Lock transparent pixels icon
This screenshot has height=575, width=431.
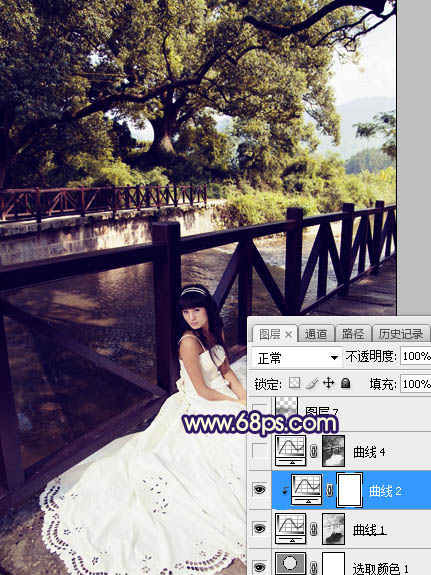pyautogui.click(x=295, y=383)
